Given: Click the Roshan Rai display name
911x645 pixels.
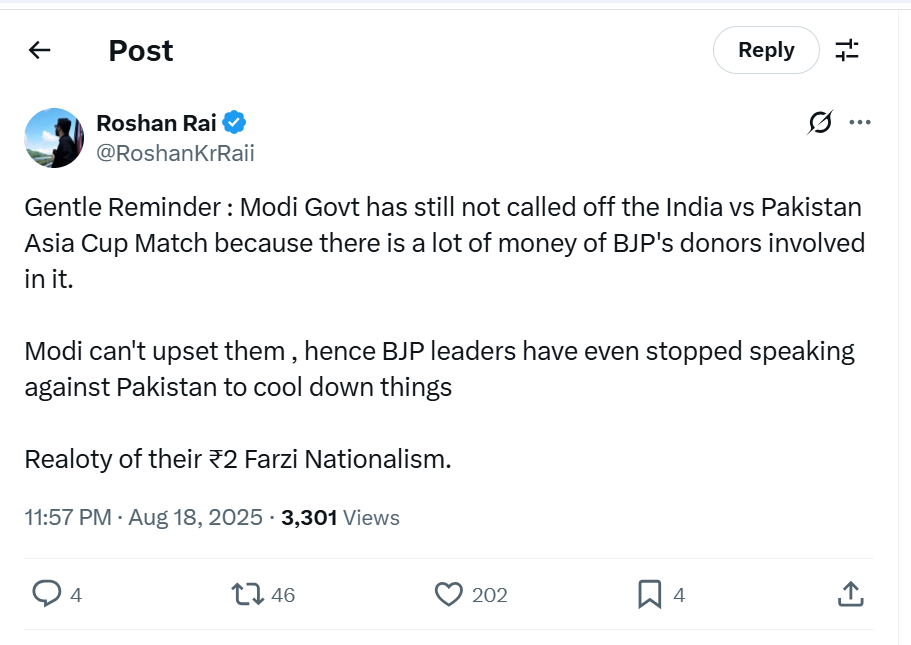Looking at the screenshot, I should click(x=156, y=123).
